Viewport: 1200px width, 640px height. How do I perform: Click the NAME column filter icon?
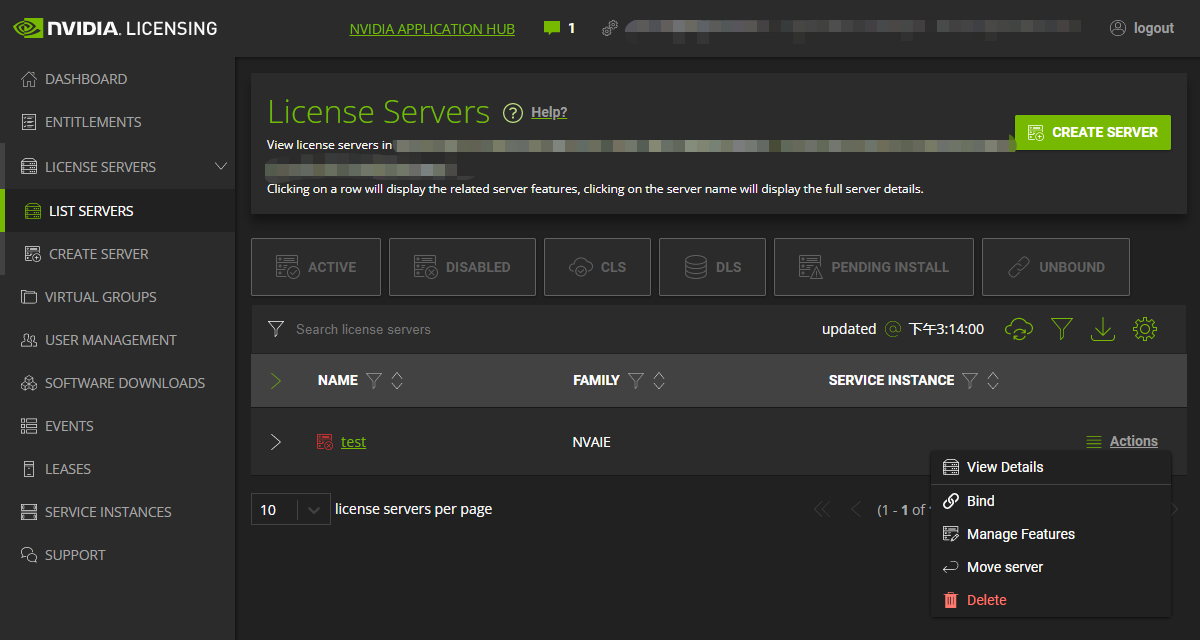coord(374,380)
